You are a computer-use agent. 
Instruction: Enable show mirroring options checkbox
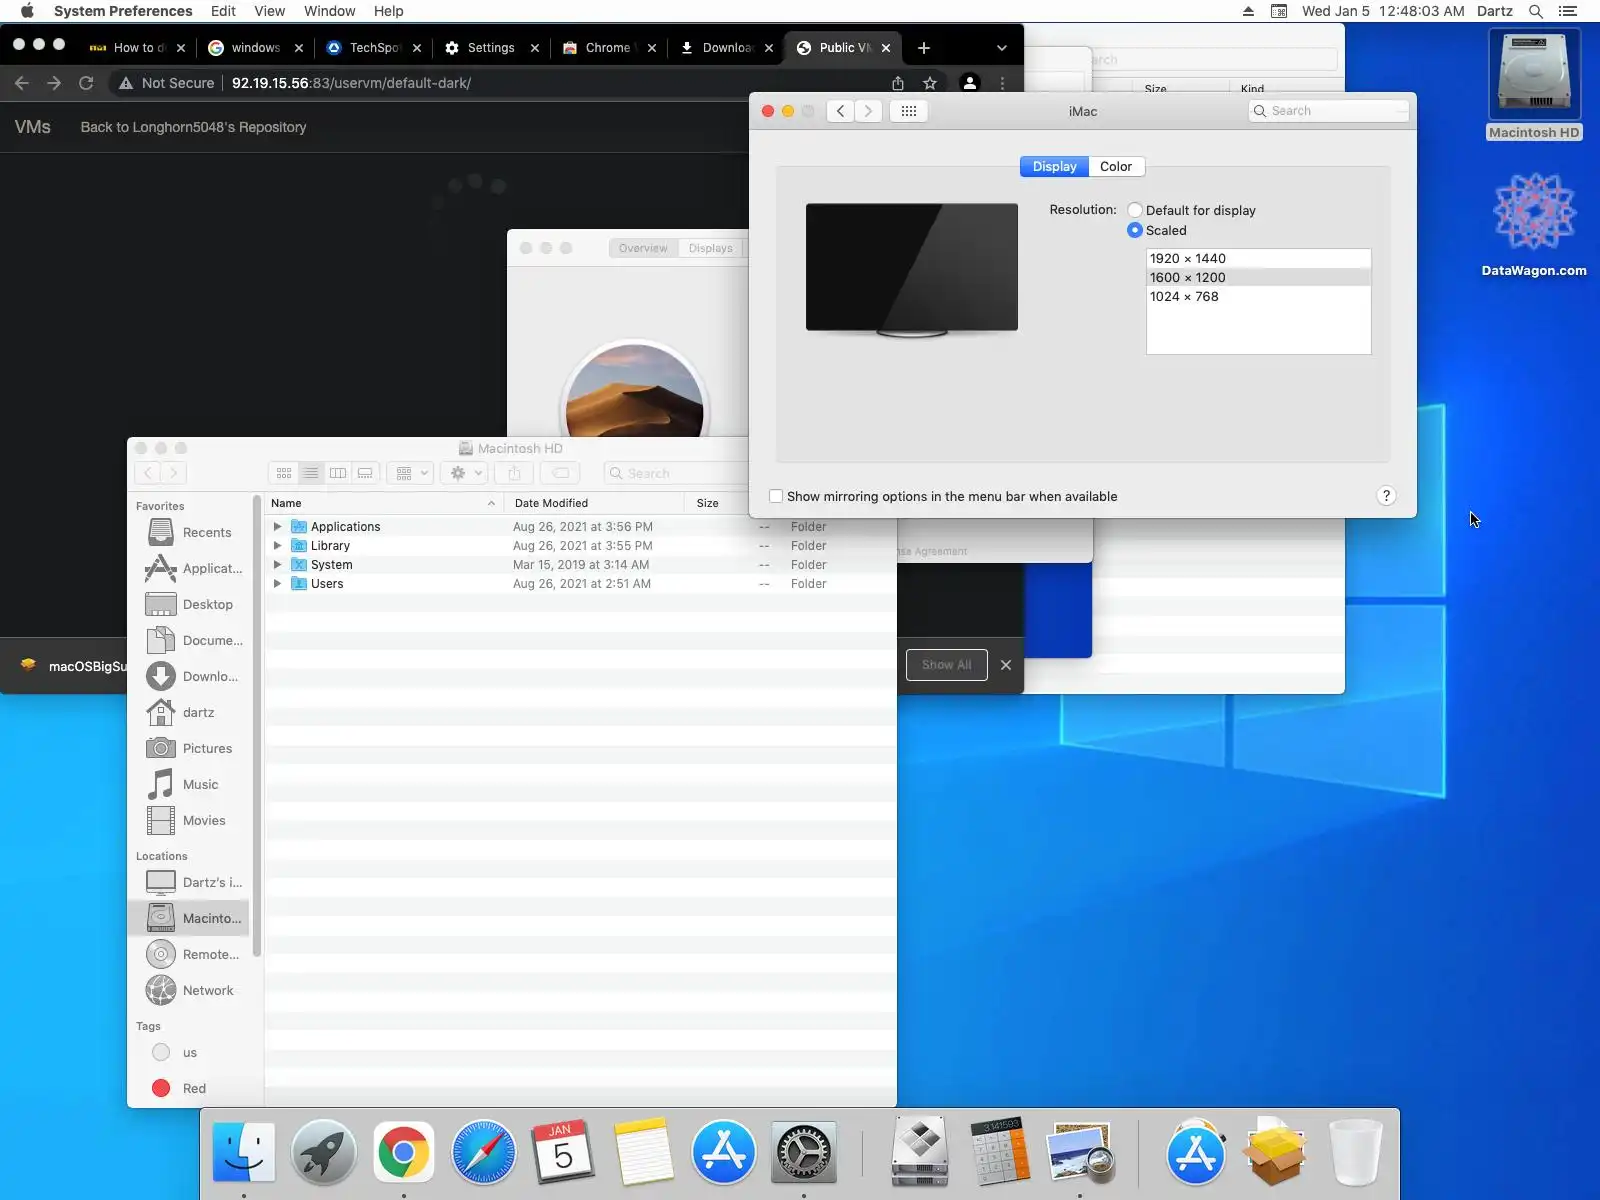(x=776, y=496)
